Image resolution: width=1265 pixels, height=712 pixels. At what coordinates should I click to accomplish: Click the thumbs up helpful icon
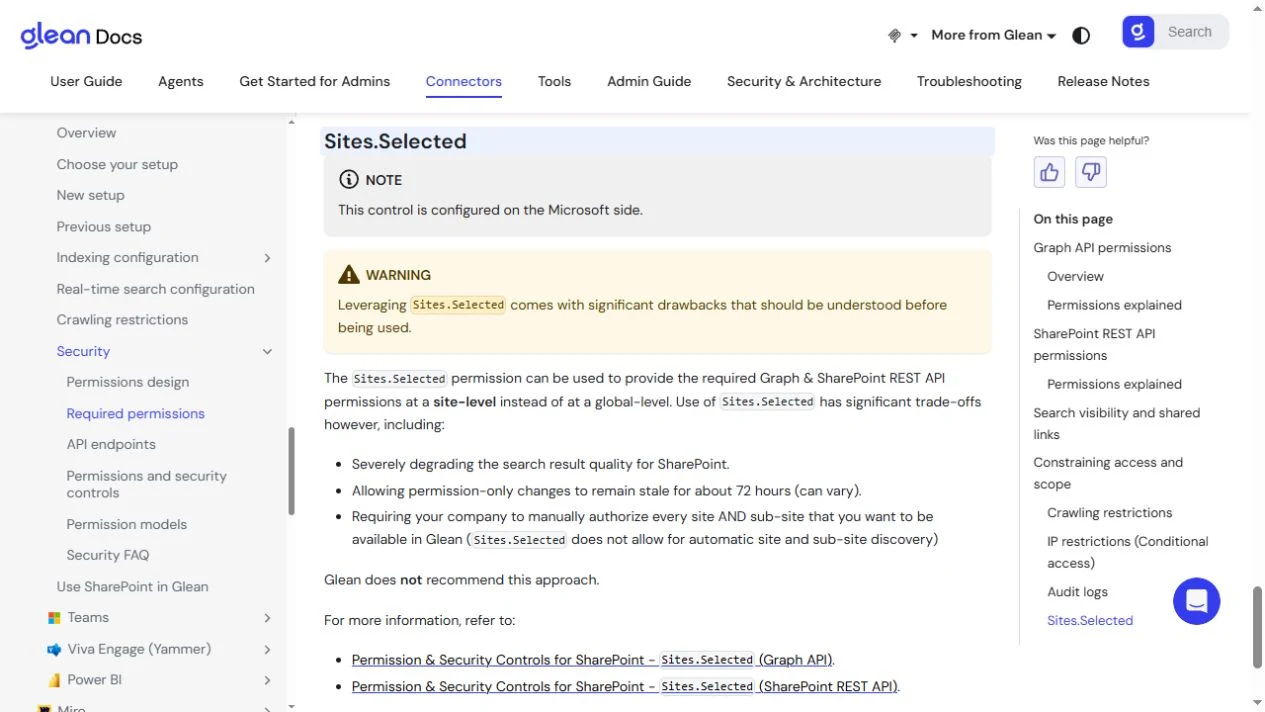pyautogui.click(x=1049, y=172)
